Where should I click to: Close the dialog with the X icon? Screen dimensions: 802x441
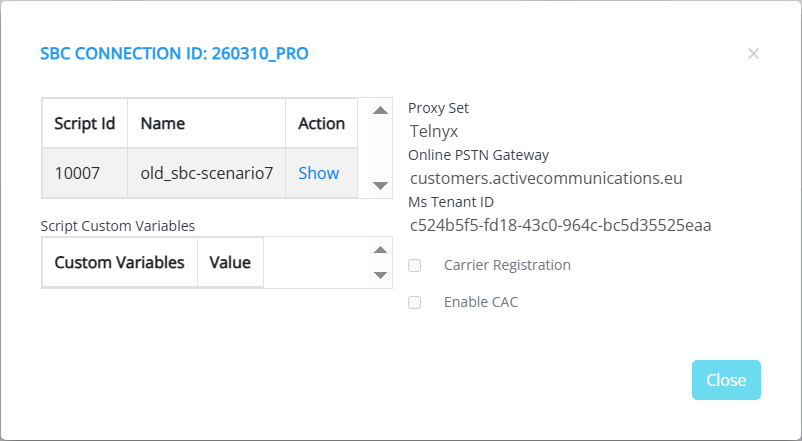[753, 54]
